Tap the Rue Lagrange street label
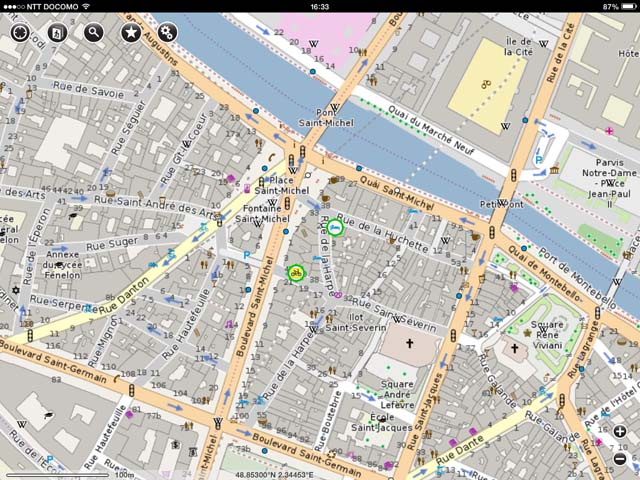This screenshot has width=640, height=480. coord(584,349)
